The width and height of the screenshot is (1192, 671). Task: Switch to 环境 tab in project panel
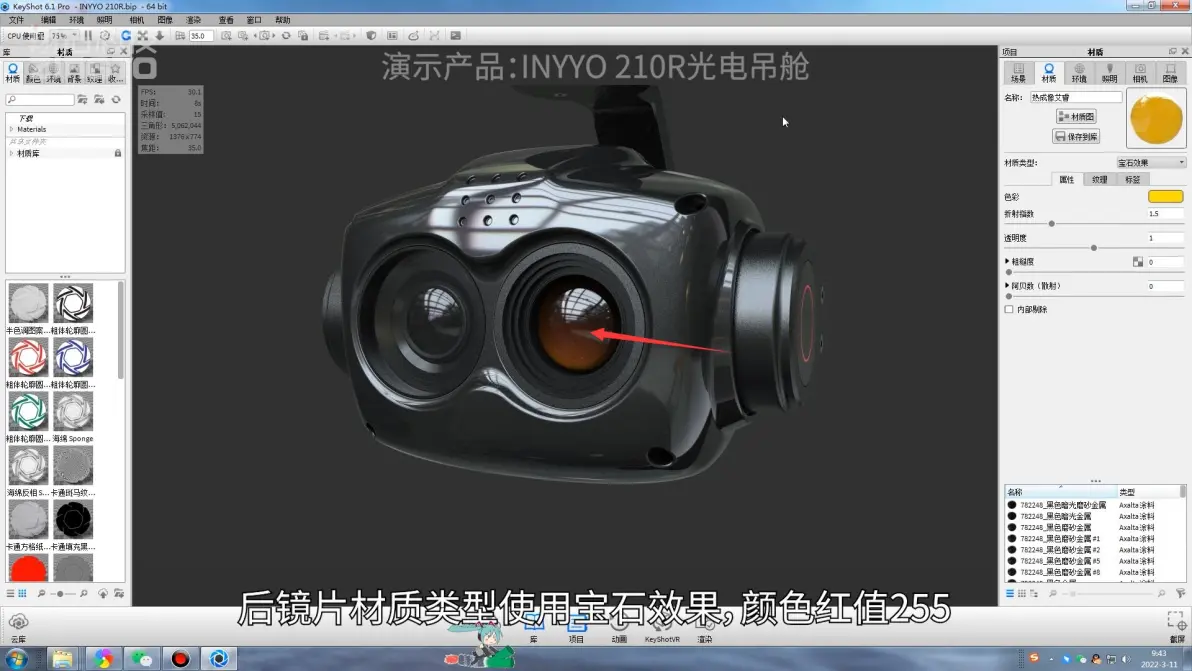(x=1079, y=72)
